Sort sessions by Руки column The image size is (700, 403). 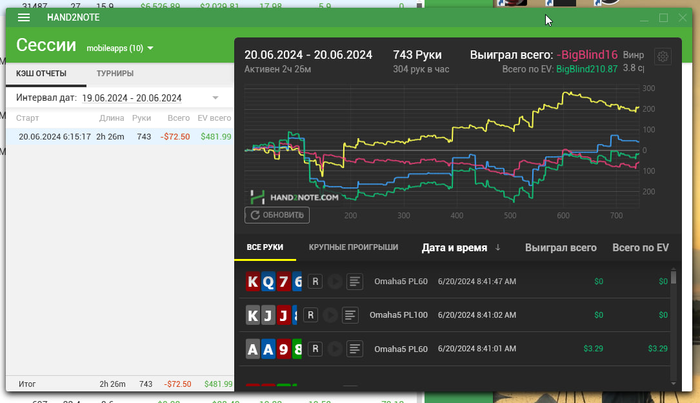142,118
